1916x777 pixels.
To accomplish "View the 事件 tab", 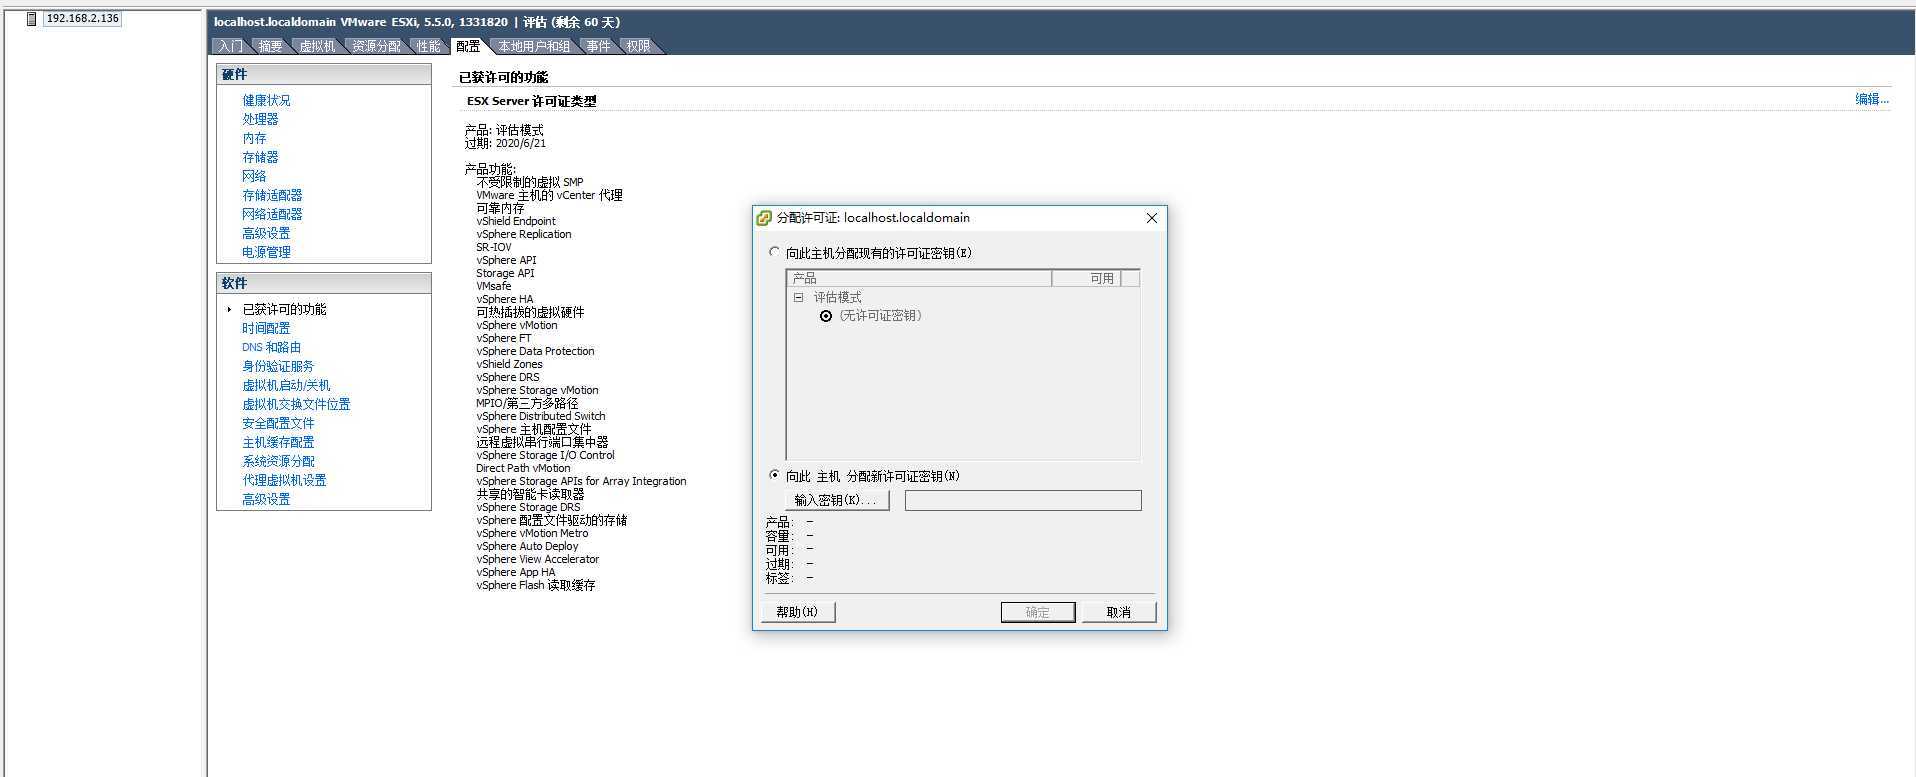I will pyautogui.click(x=598, y=46).
